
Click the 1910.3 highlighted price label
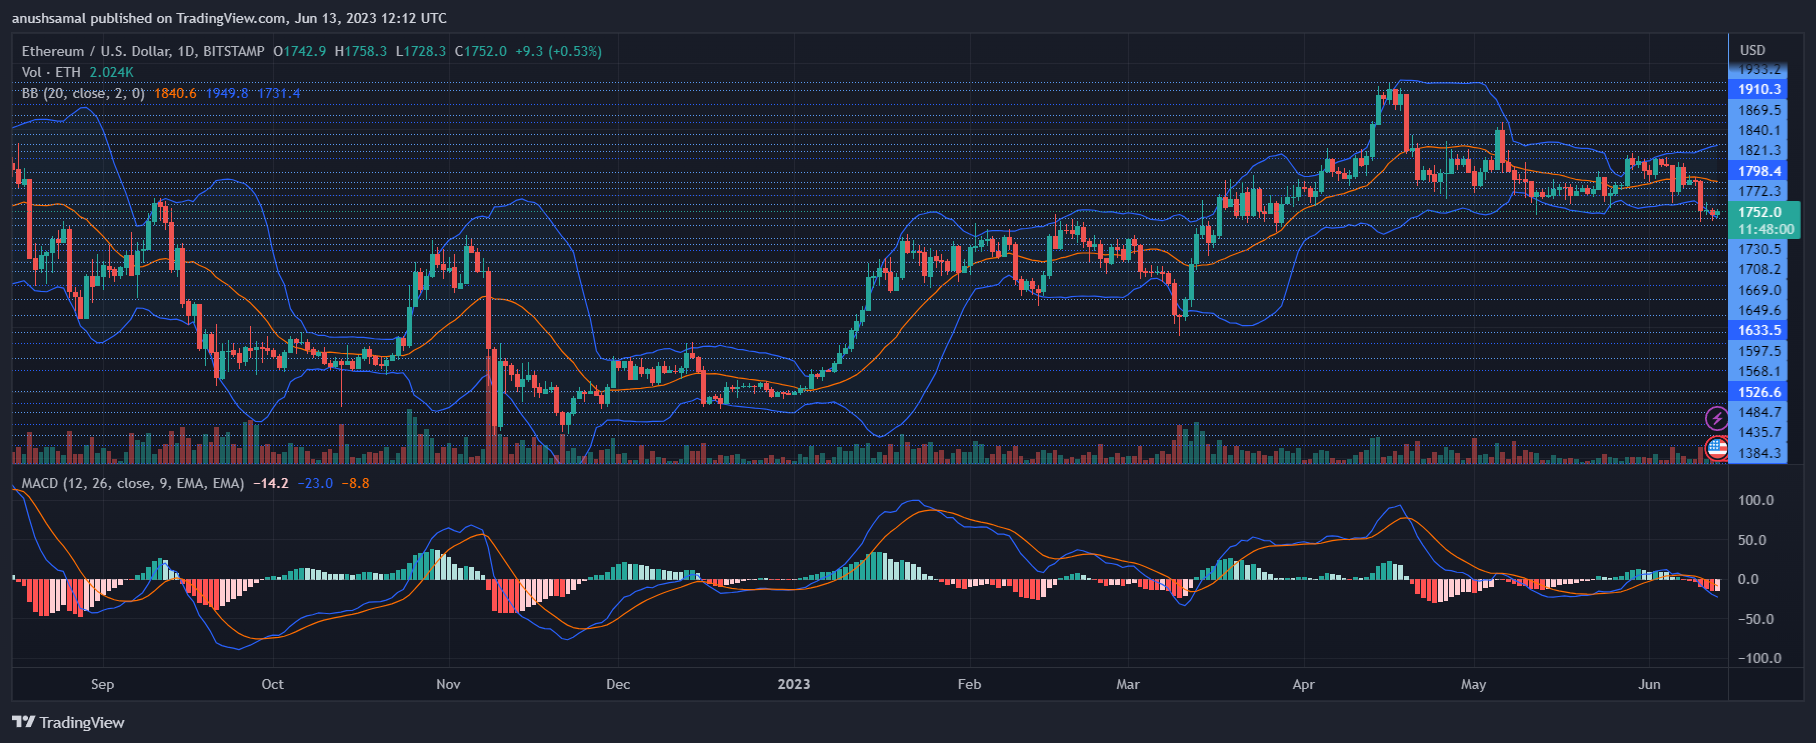click(x=1759, y=89)
